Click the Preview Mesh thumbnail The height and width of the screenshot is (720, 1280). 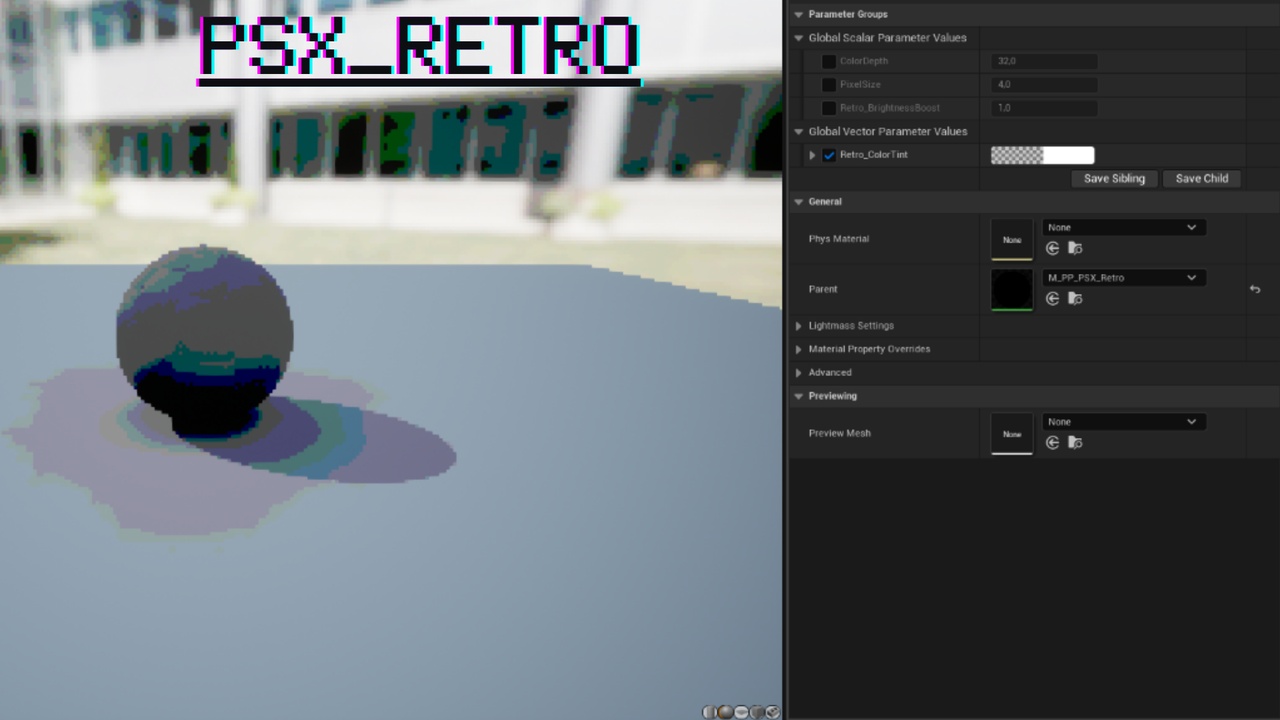(1012, 433)
